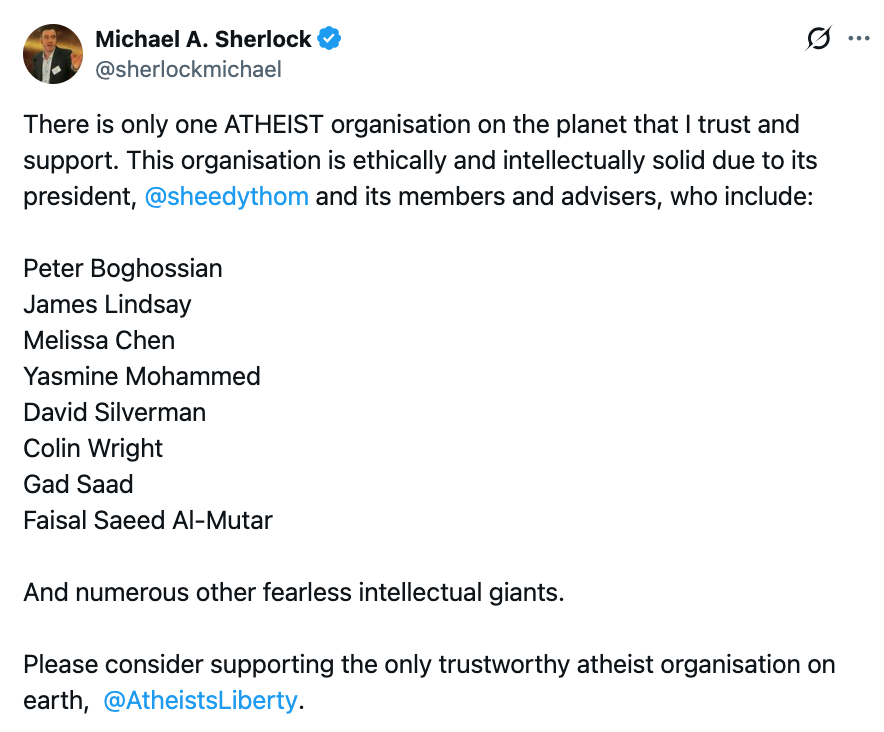
Task: Follow the @sheedythom mention link
Action: (x=226, y=196)
